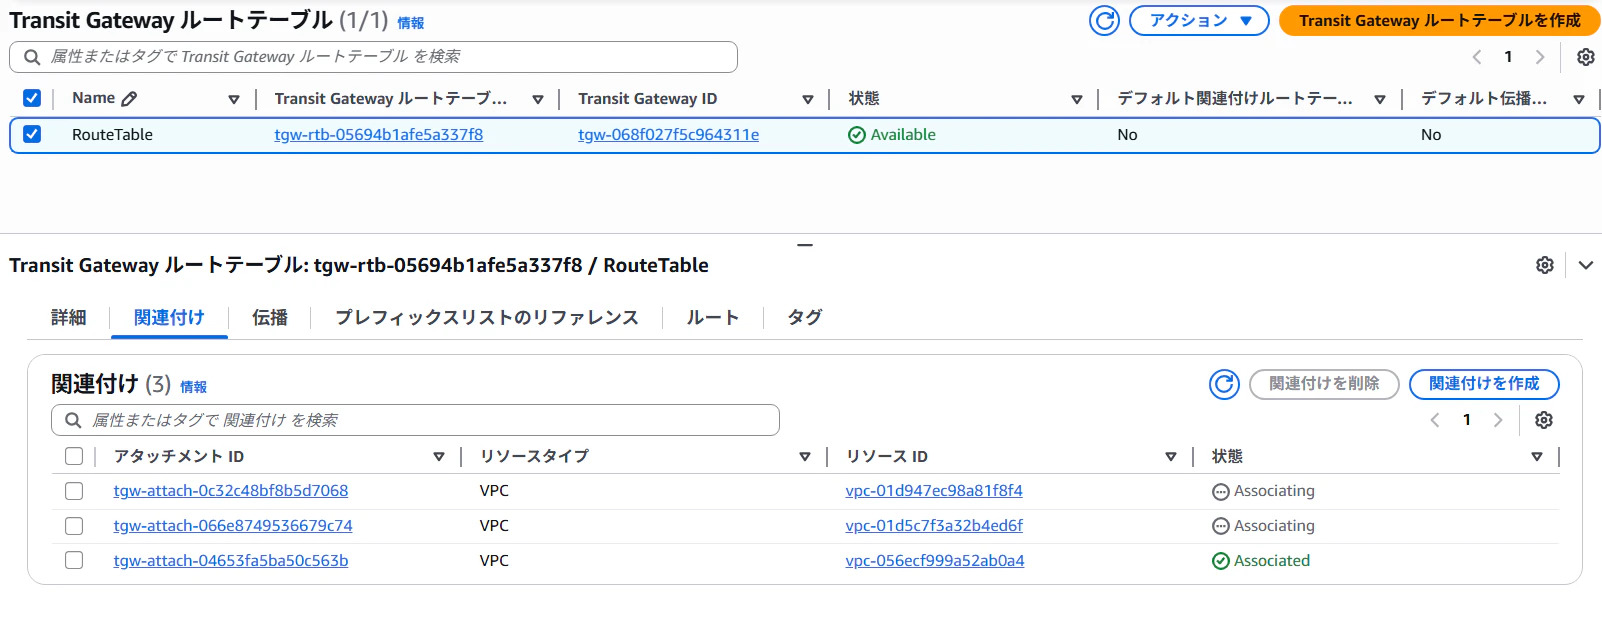Image resolution: width=1602 pixels, height=634 pixels.
Task: Select attachment tgw-attach-066e8749536679c74 checkbox
Action: pyautogui.click(x=74, y=526)
